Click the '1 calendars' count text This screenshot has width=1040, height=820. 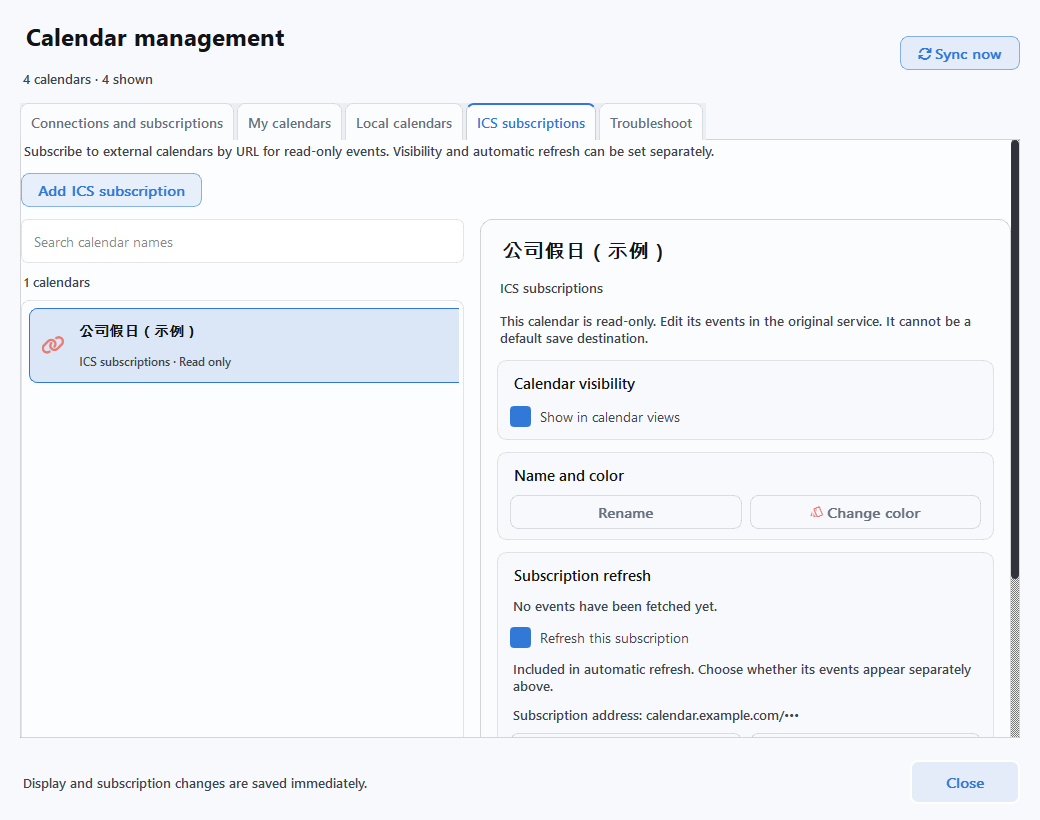tap(57, 283)
